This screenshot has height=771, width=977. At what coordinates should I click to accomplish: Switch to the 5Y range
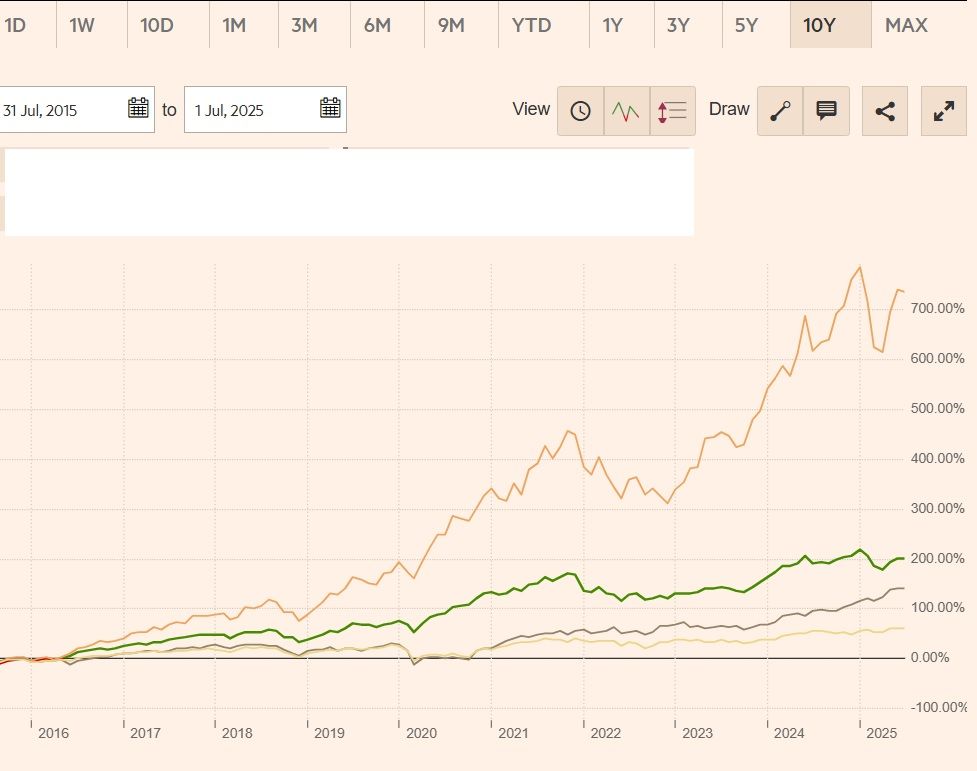pyautogui.click(x=746, y=25)
